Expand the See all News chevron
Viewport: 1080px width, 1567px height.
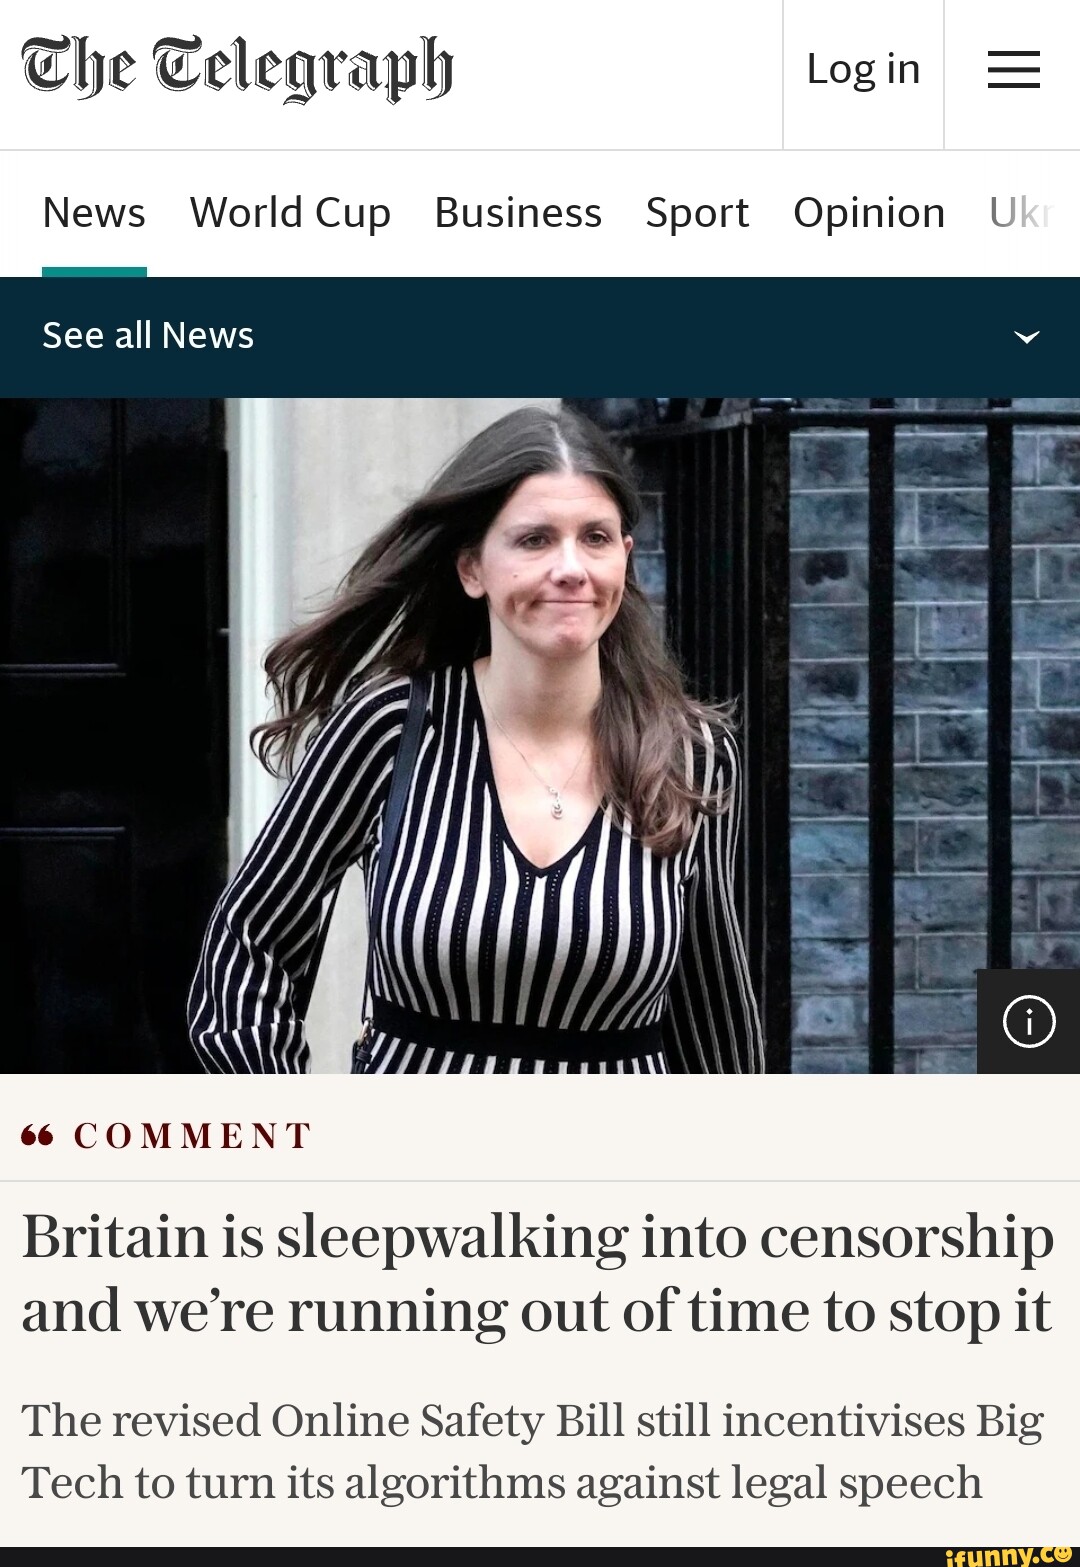point(1027,337)
